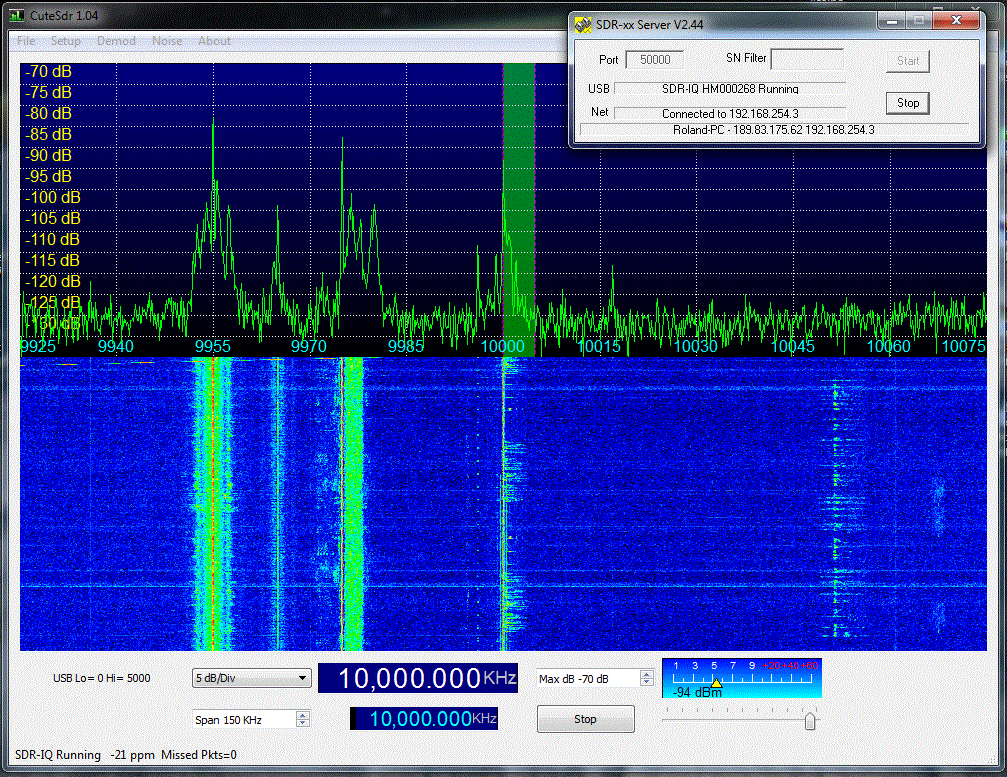This screenshot has width=1007, height=777.
Task: Close the SDR-xx Server window
Action: tap(956, 20)
